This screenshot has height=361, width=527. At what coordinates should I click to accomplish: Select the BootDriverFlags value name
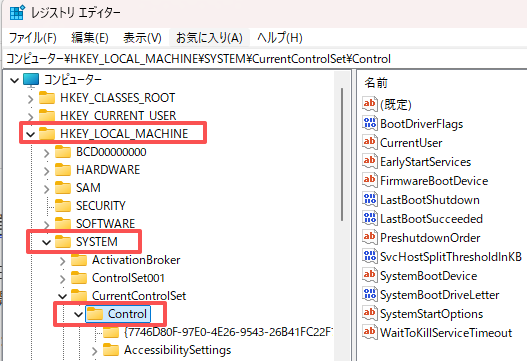coord(421,124)
